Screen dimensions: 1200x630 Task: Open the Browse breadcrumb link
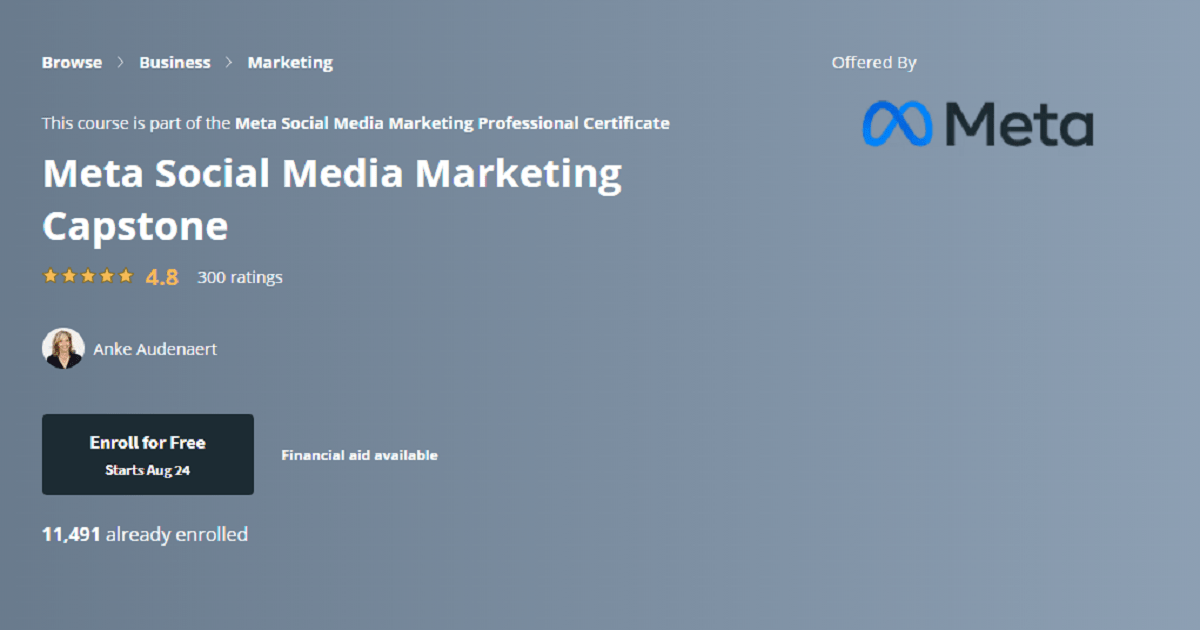(72, 62)
